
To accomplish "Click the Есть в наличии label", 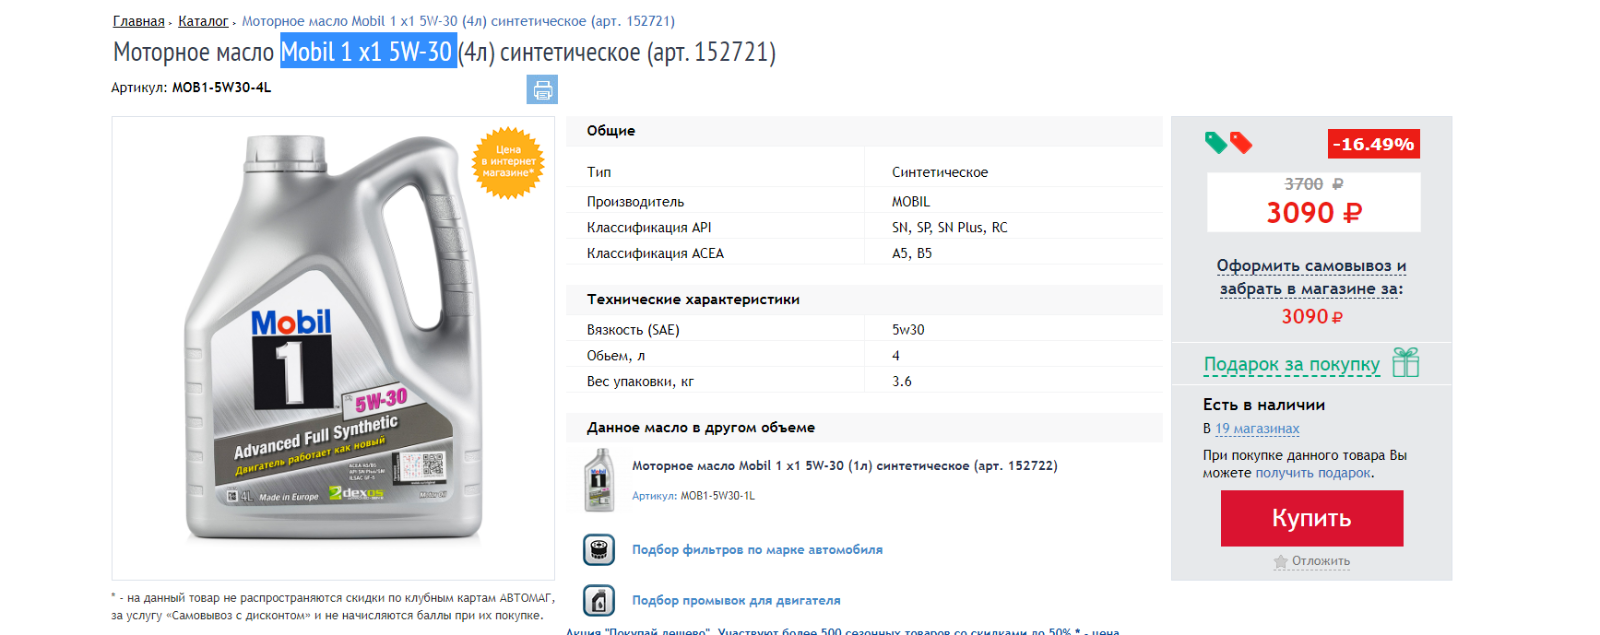I will tap(1264, 405).
